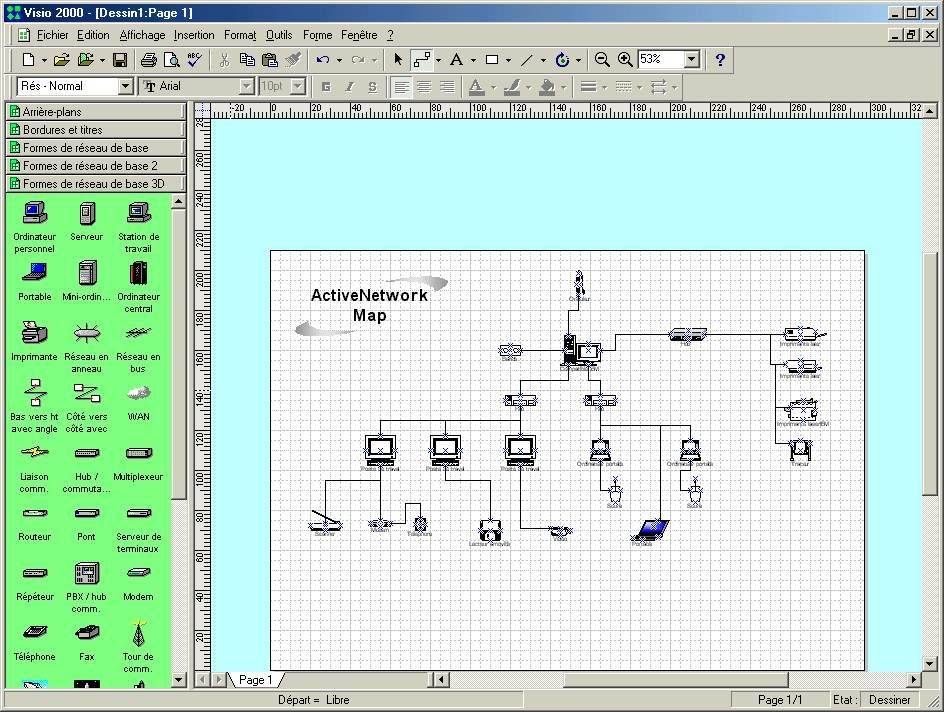Open Help with the question mark icon
Viewport: 944px width, 712px height.
(719, 60)
